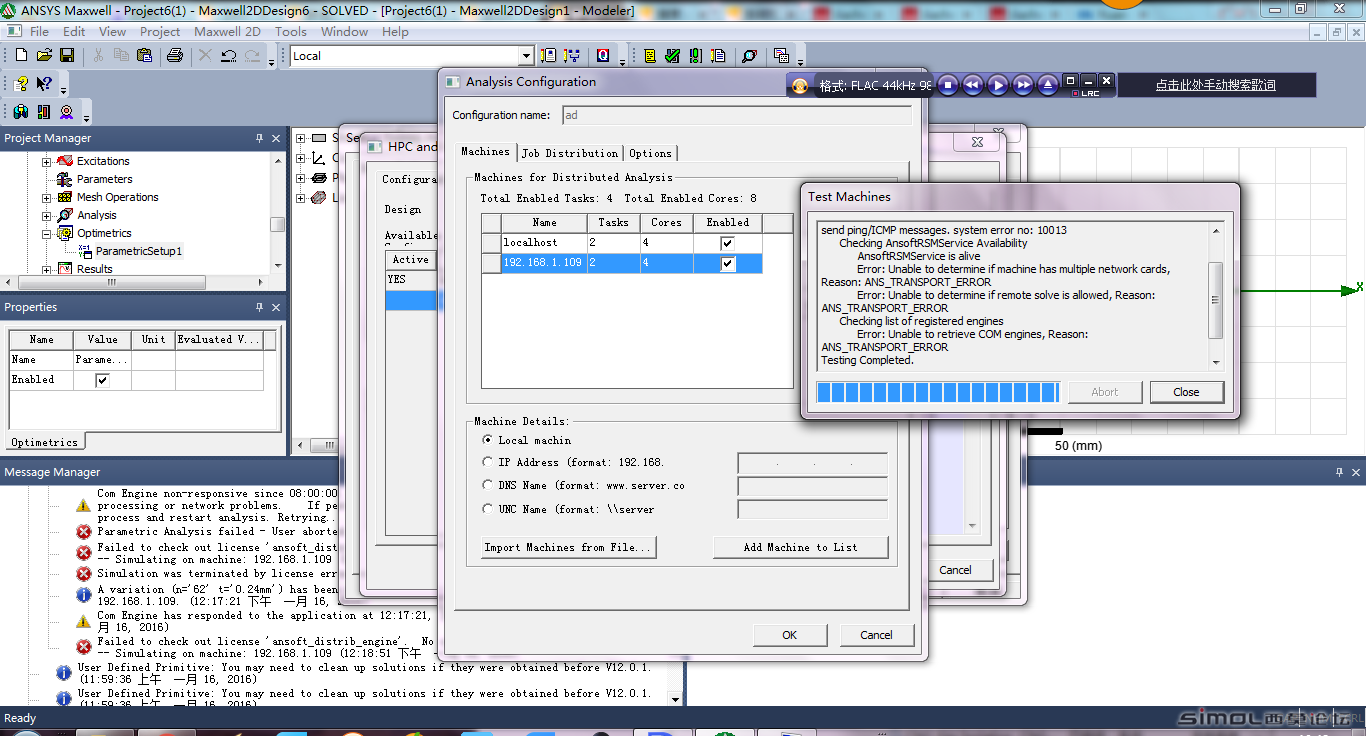Select the UNC Name radio button
This screenshot has width=1366, height=736.
488,508
